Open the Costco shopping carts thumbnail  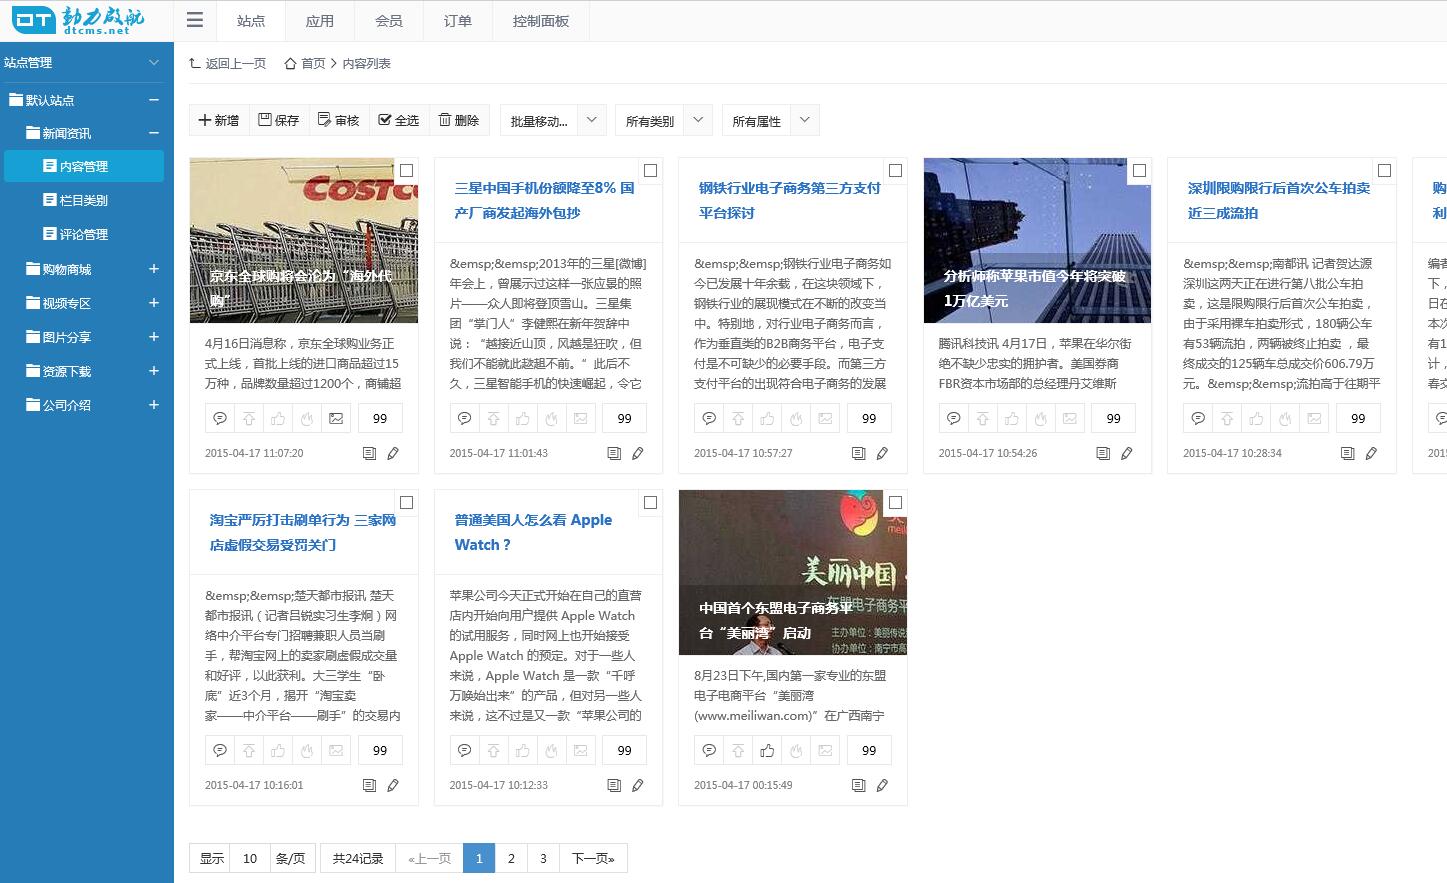click(x=304, y=240)
